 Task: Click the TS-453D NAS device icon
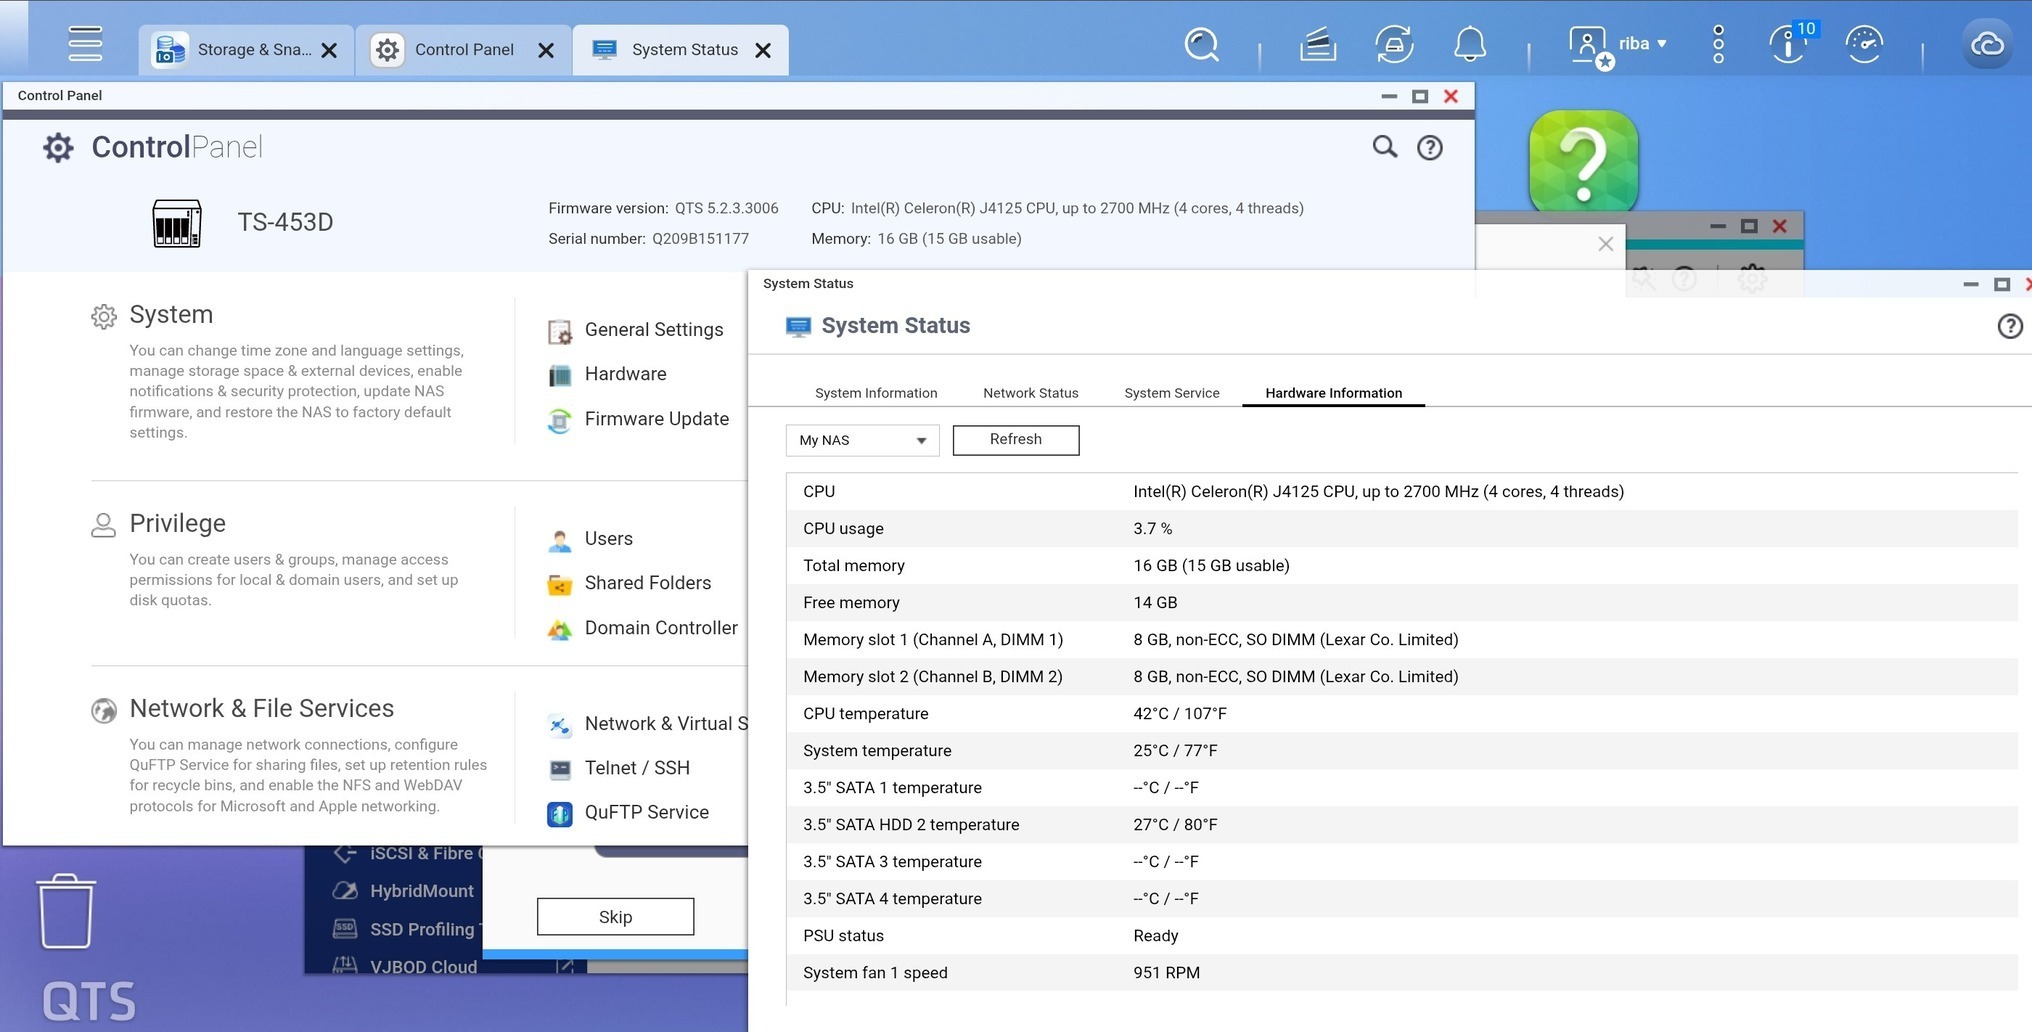[177, 223]
